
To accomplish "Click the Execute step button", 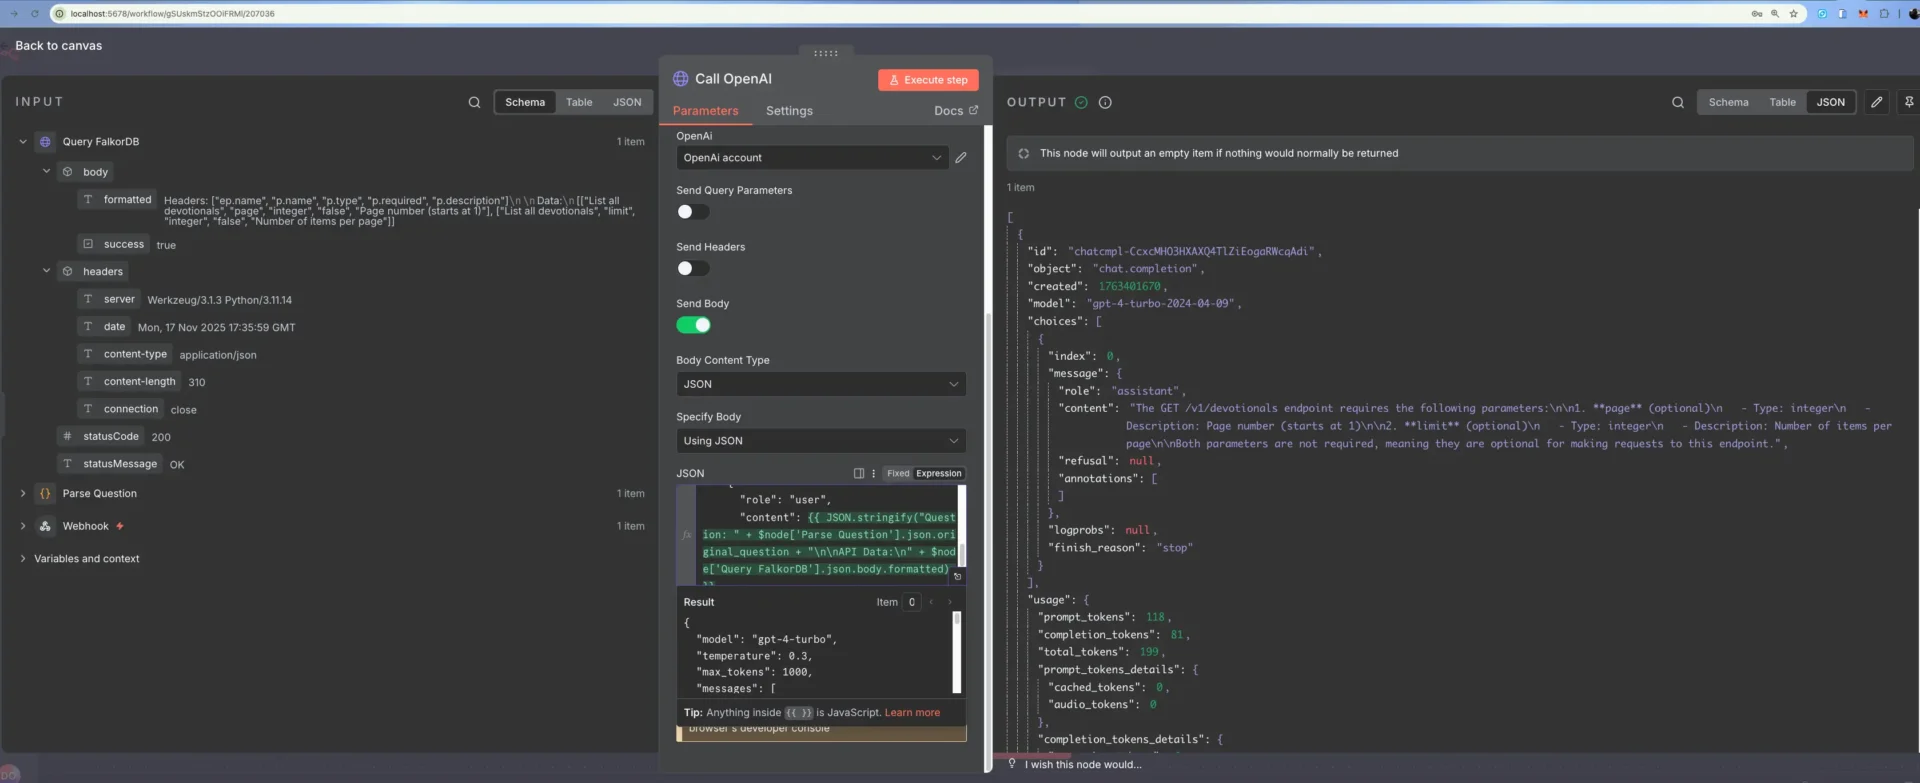I will click(928, 80).
